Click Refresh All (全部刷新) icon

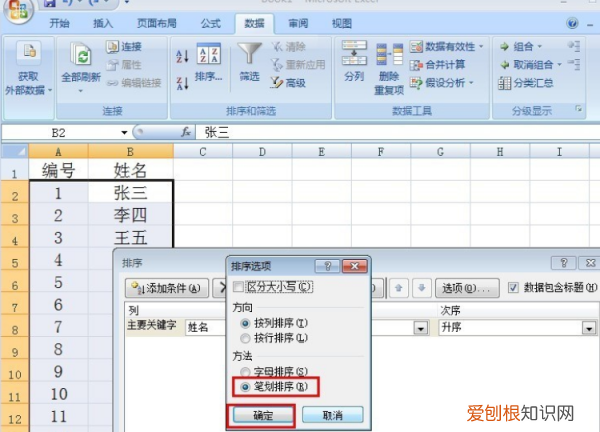(x=81, y=54)
